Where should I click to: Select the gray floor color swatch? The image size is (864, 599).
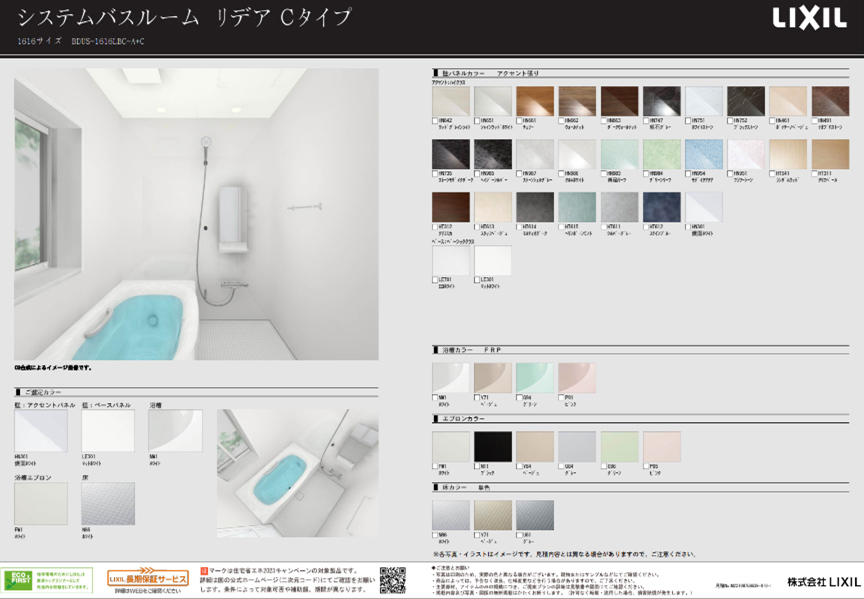(535, 515)
